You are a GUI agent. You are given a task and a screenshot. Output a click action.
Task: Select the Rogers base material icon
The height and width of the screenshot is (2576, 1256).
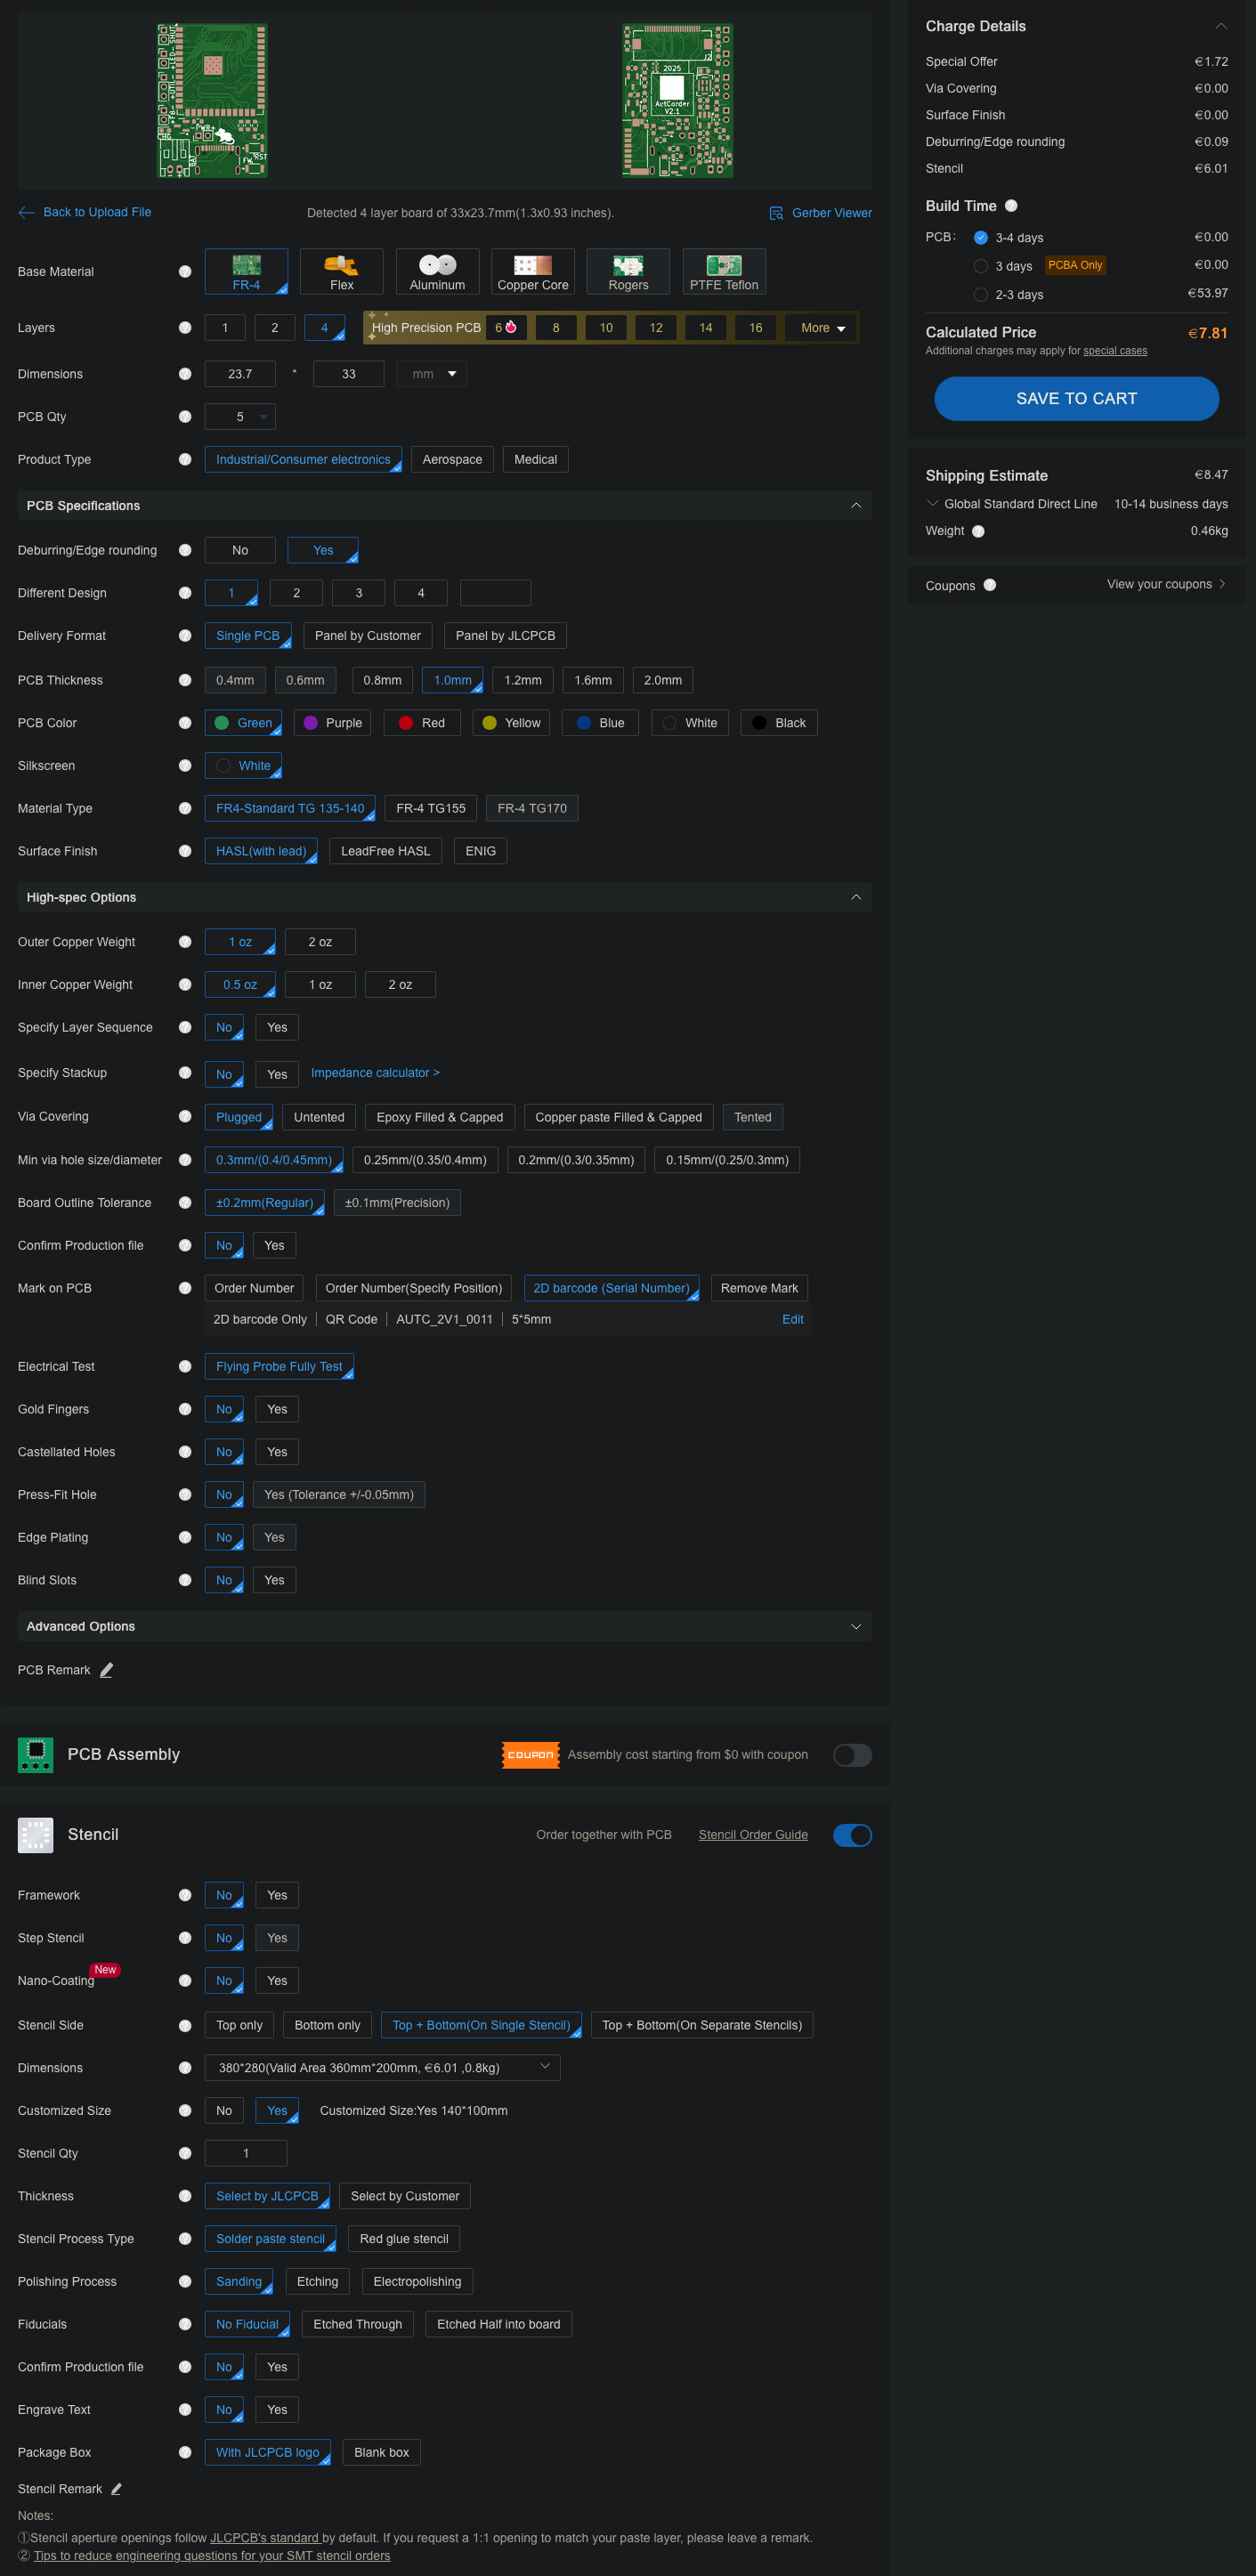click(628, 265)
